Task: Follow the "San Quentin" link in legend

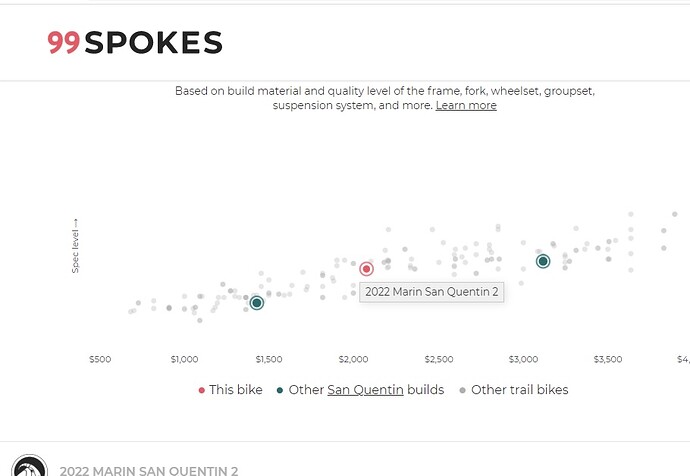Action: pyautogui.click(x=365, y=390)
